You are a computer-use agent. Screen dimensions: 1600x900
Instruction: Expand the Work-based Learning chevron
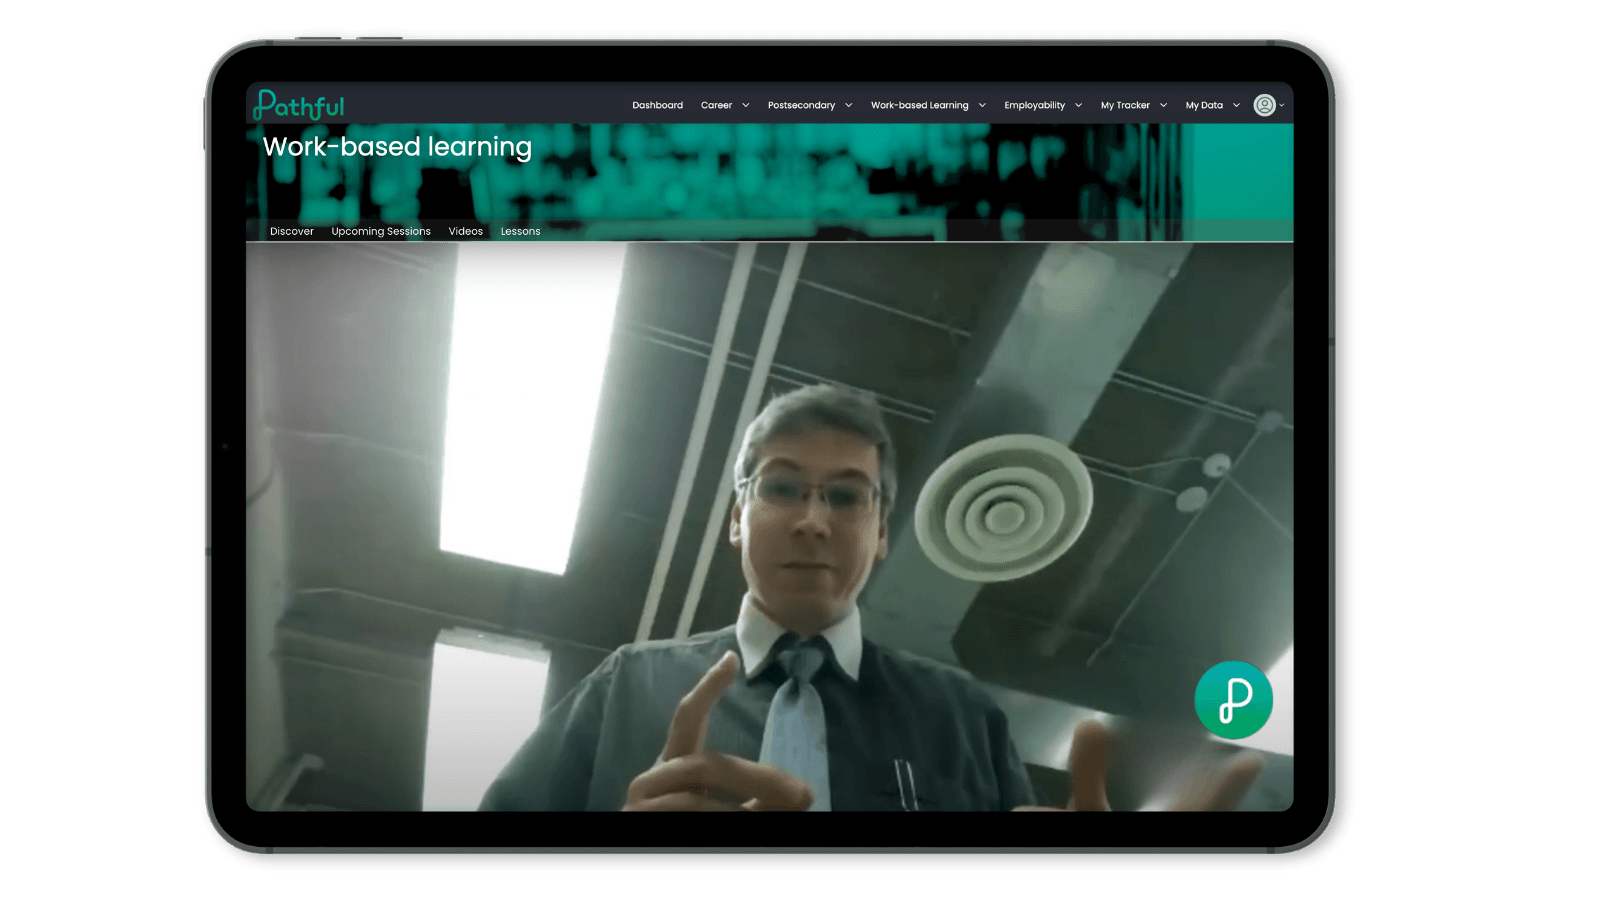pyautogui.click(x=982, y=105)
